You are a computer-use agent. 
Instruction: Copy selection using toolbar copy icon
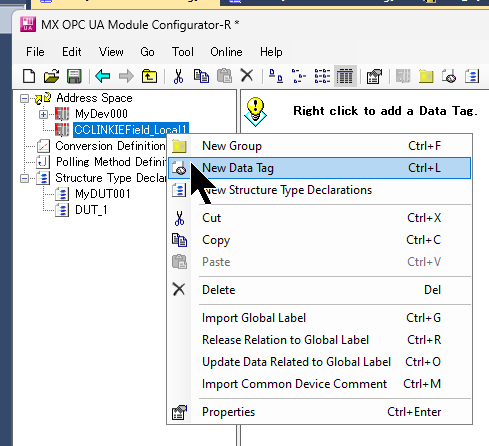(x=201, y=76)
